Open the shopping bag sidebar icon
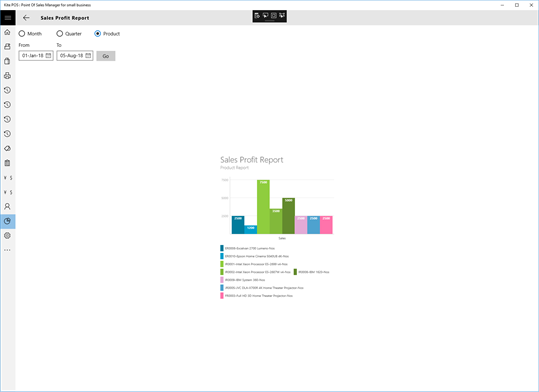539x392 pixels. tap(7, 61)
